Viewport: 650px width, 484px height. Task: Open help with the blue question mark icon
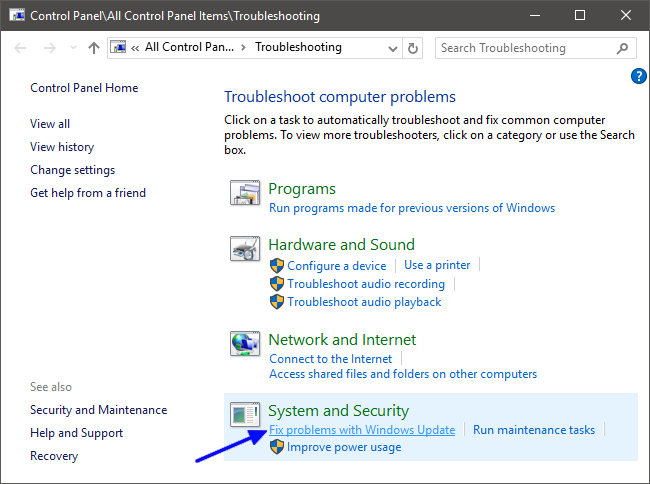tap(638, 76)
